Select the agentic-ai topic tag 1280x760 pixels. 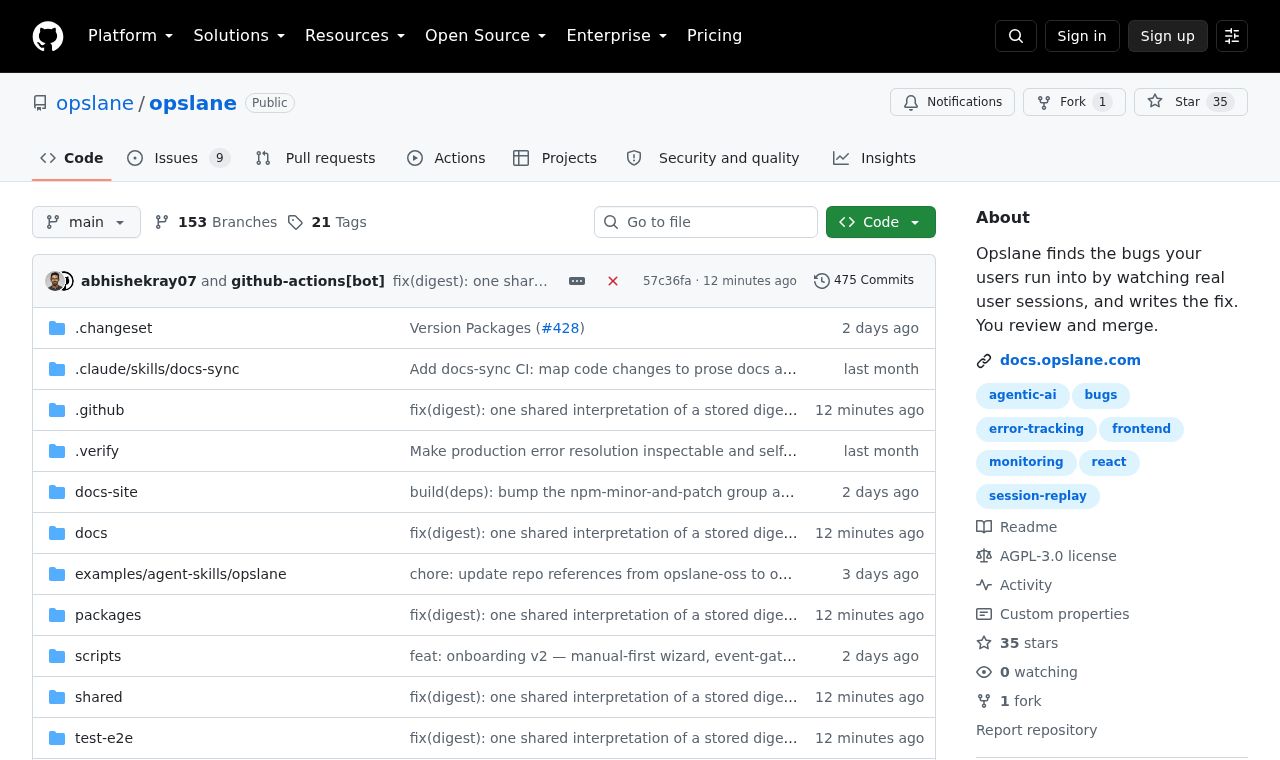pos(1022,395)
